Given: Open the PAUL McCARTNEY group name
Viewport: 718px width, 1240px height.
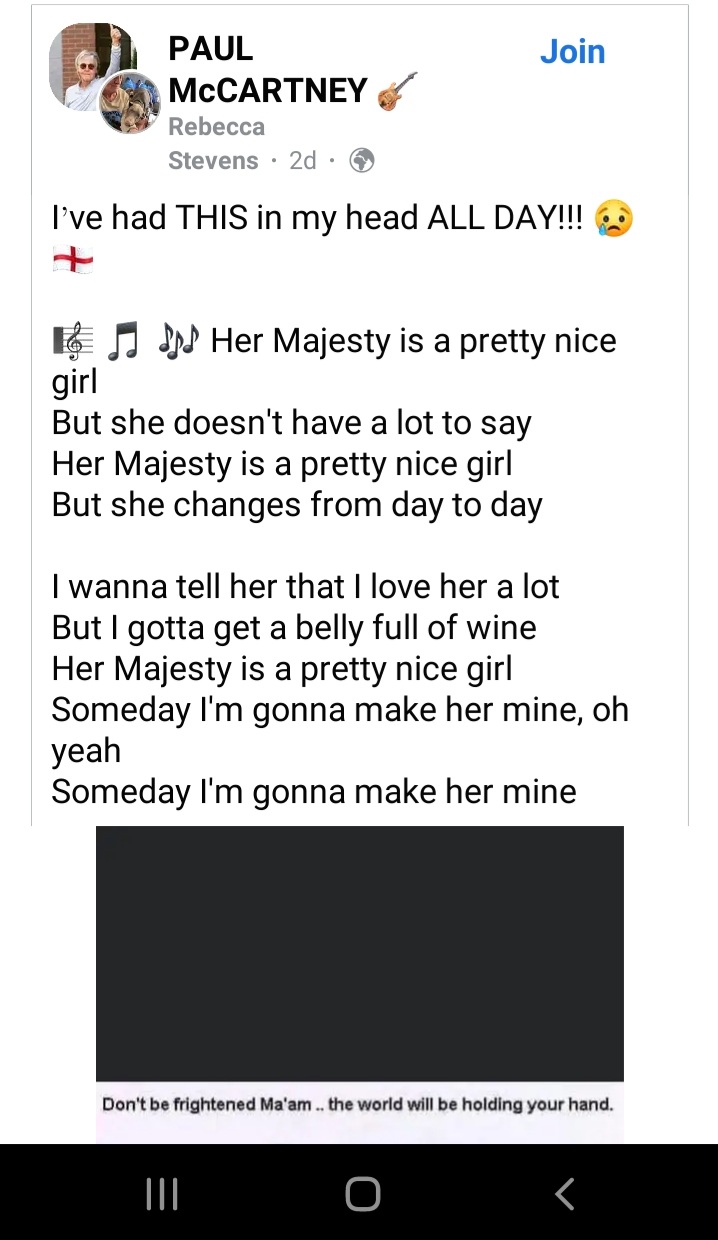Looking at the screenshot, I should [267, 70].
